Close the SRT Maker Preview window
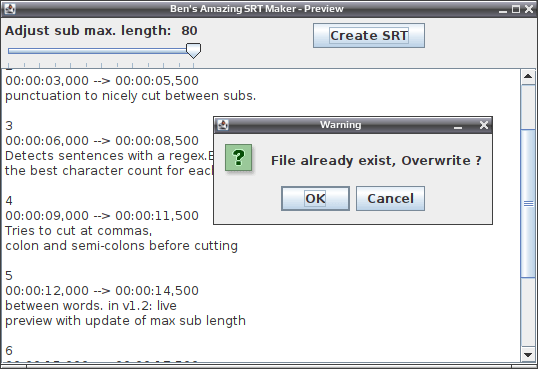 point(529,9)
